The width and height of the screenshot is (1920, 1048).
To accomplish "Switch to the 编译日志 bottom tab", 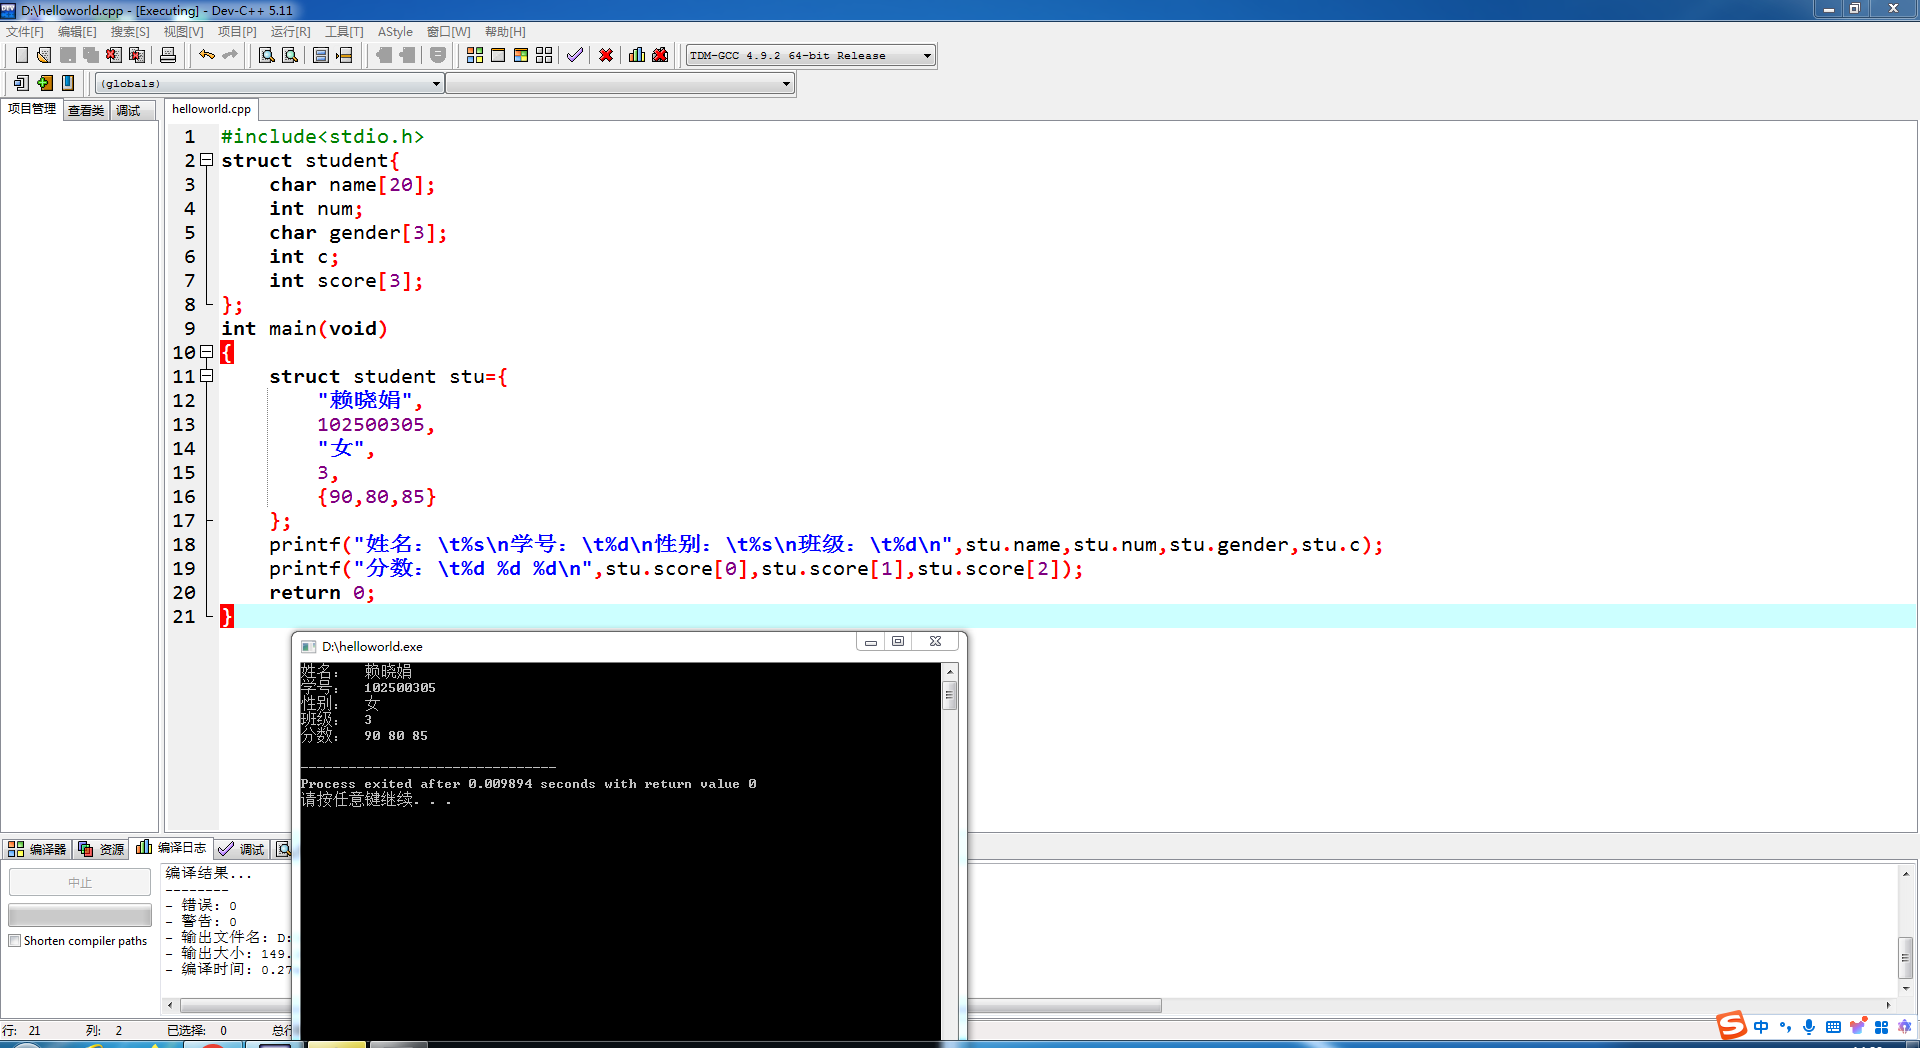I will pyautogui.click(x=171, y=848).
